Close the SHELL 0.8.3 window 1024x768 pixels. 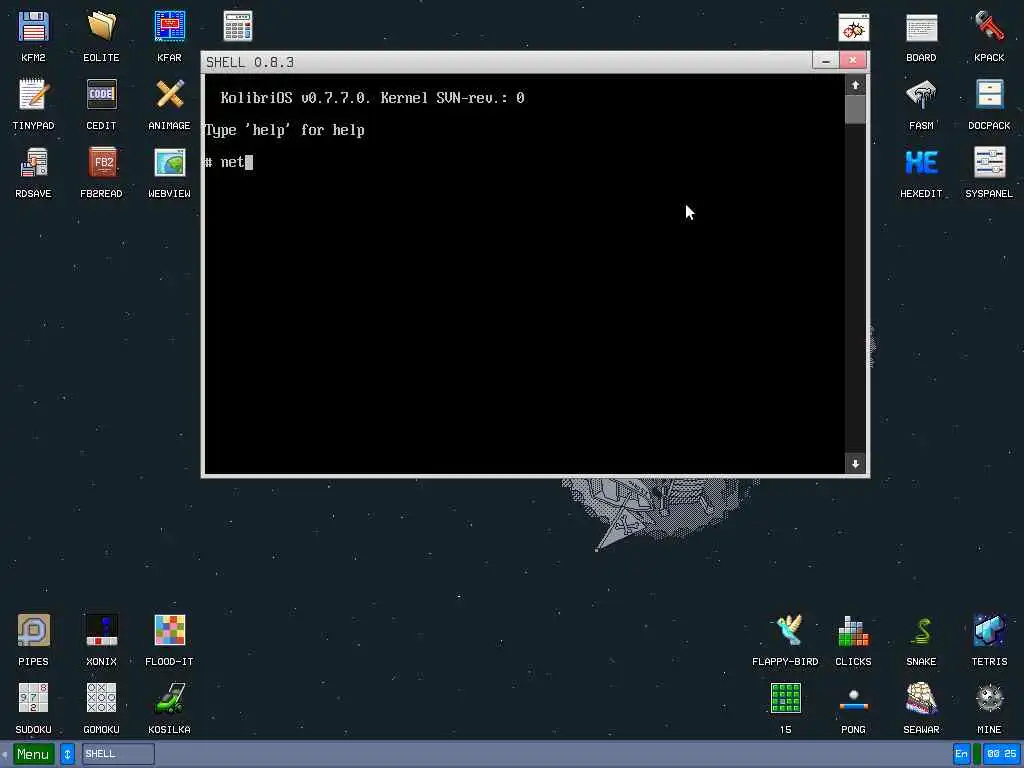[853, 61]
